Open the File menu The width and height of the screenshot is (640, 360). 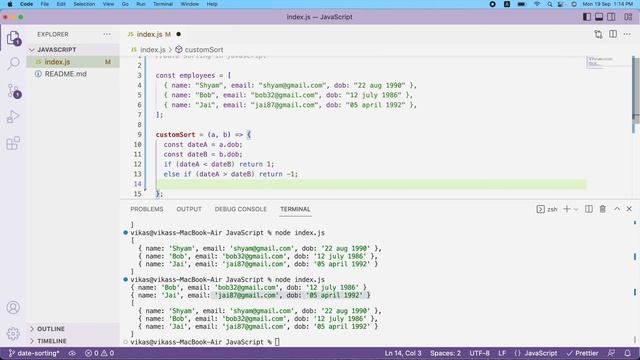44,4
